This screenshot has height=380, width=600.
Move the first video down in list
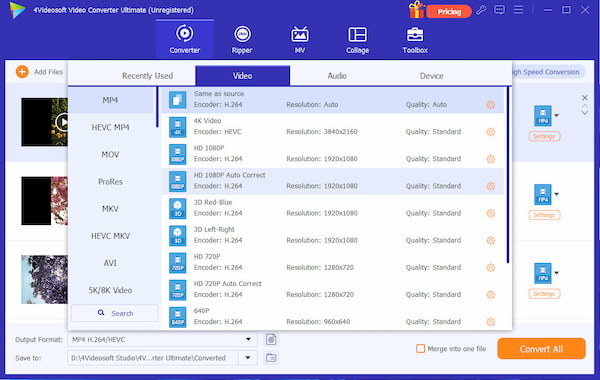pos(584,113)
